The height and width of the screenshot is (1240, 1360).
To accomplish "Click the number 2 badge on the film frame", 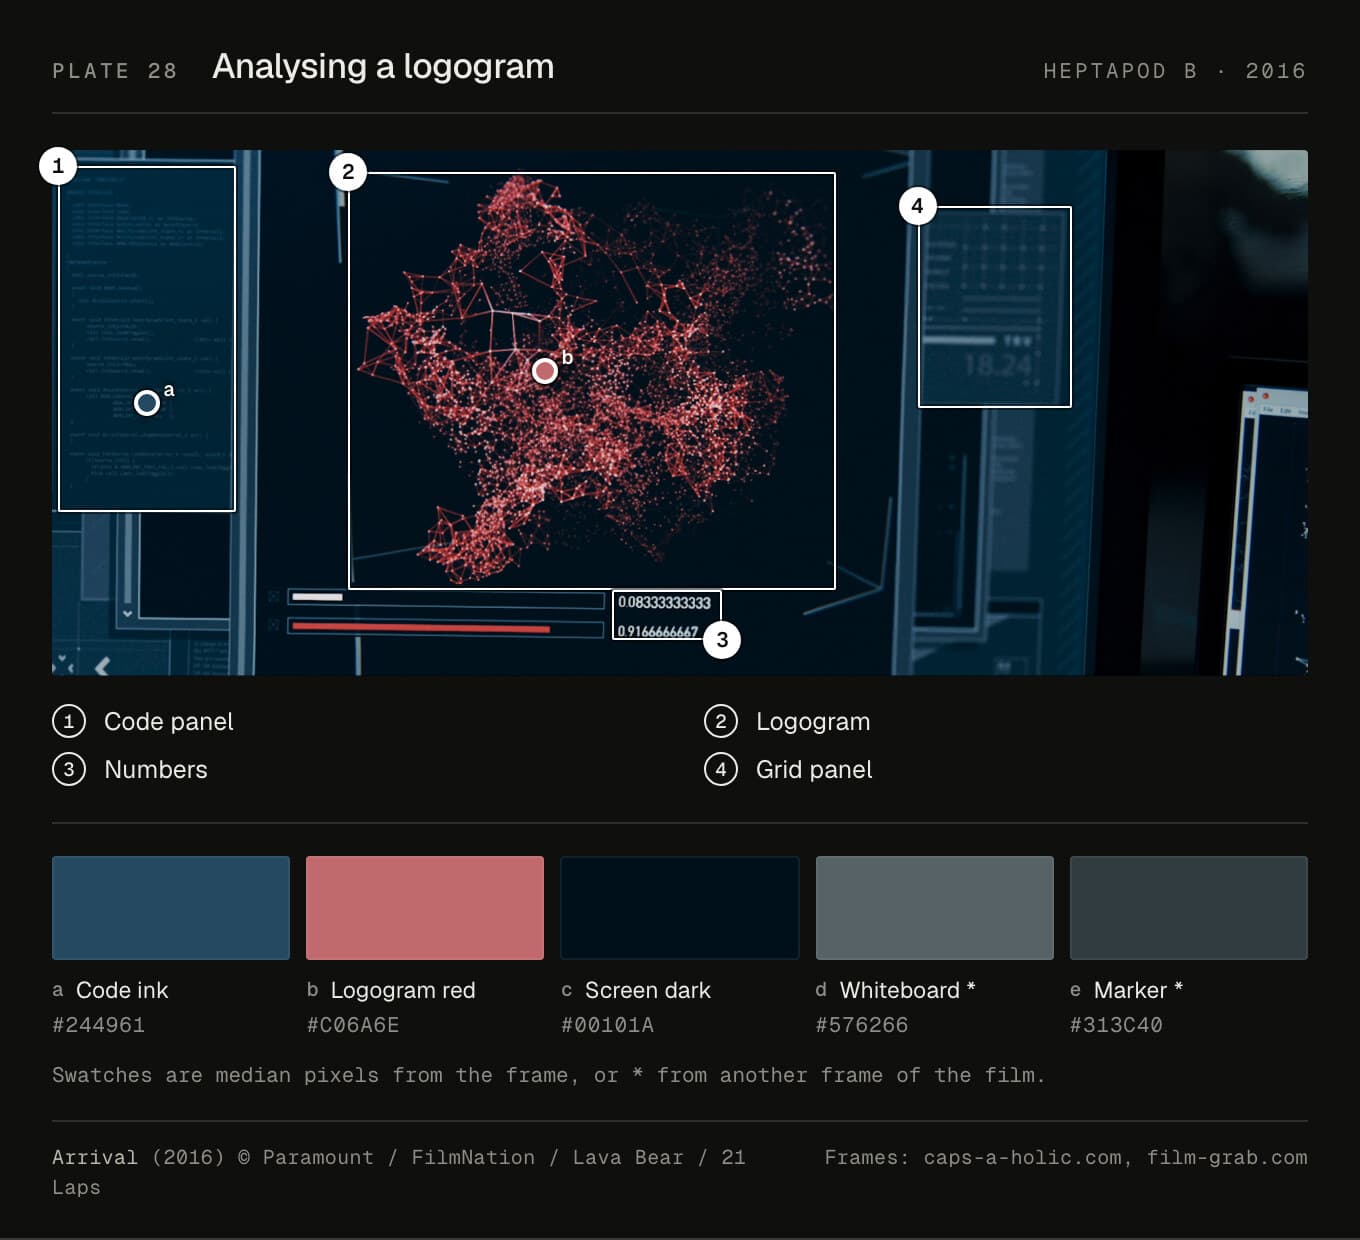I will (348, 171).
